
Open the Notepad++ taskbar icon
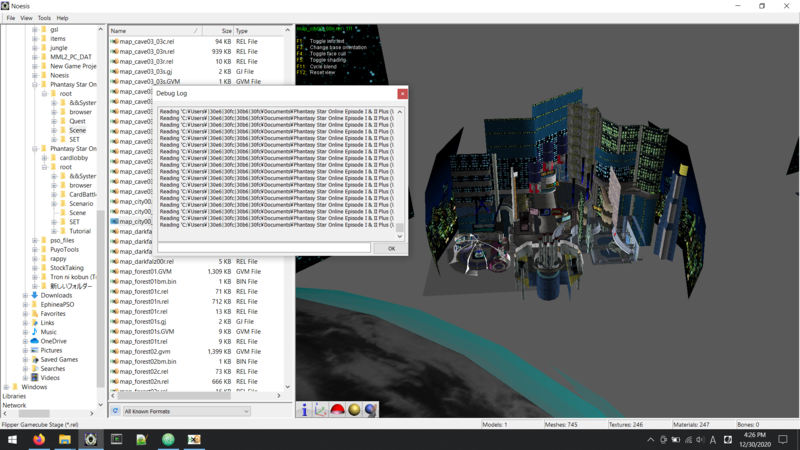pyautogui.click(x=142, y=439)
